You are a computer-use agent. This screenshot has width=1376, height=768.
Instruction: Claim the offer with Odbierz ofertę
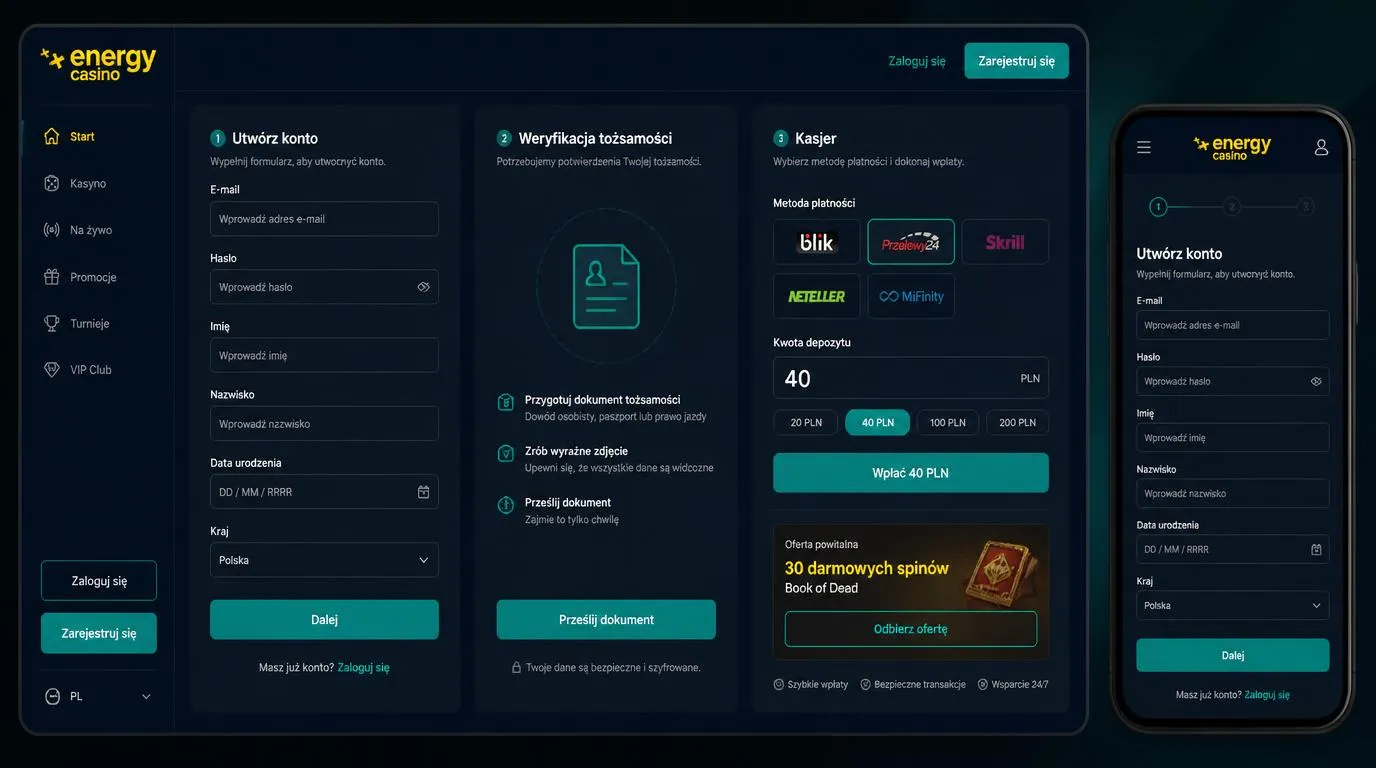(911, 629)
